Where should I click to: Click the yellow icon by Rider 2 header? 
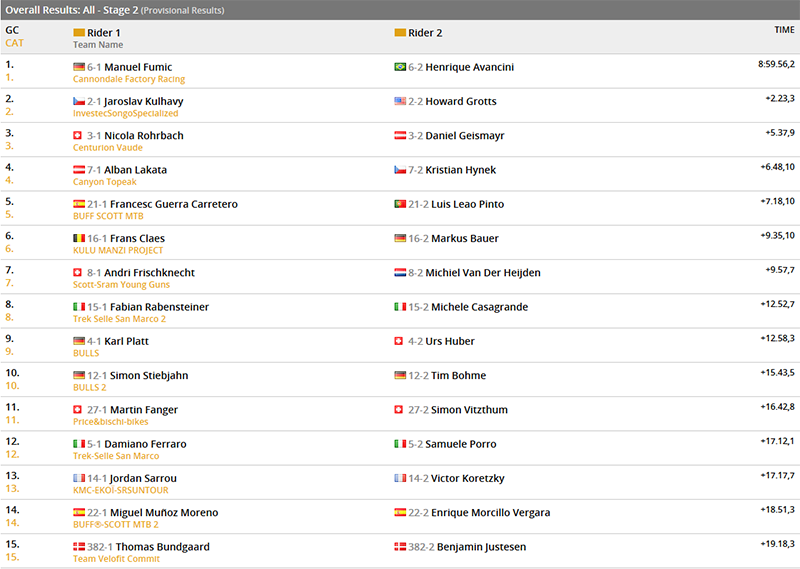point(400,33)
